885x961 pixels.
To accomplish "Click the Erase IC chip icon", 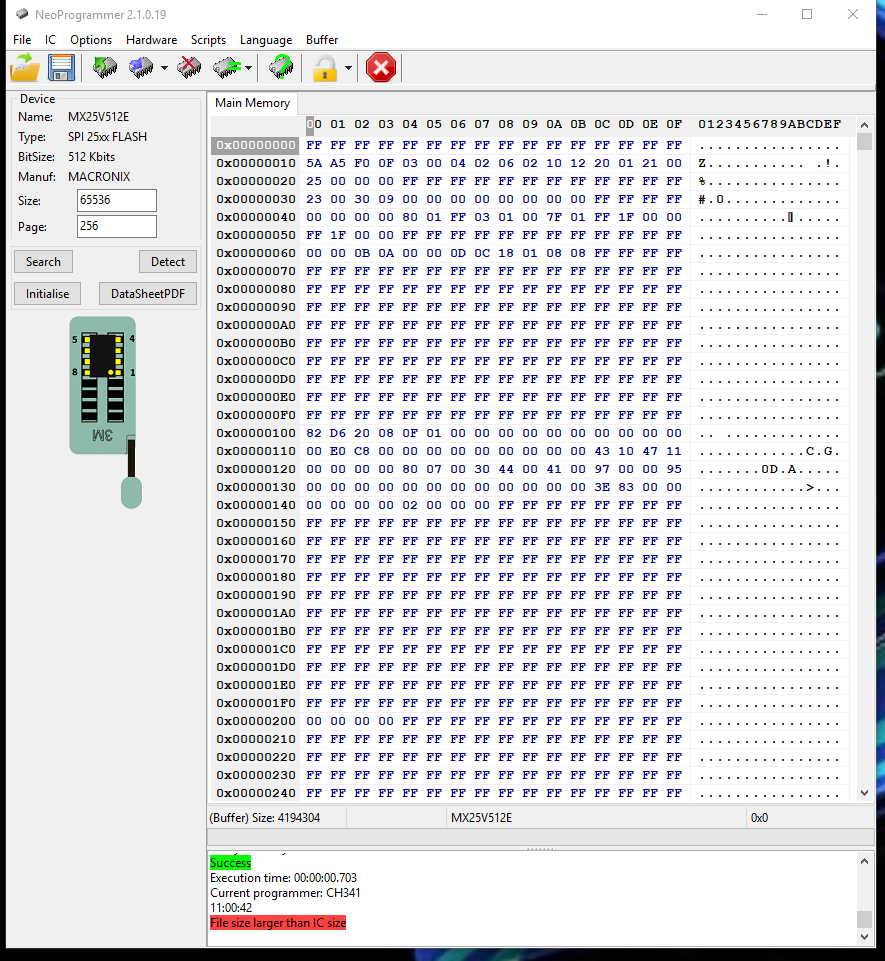I will point(189,67).
